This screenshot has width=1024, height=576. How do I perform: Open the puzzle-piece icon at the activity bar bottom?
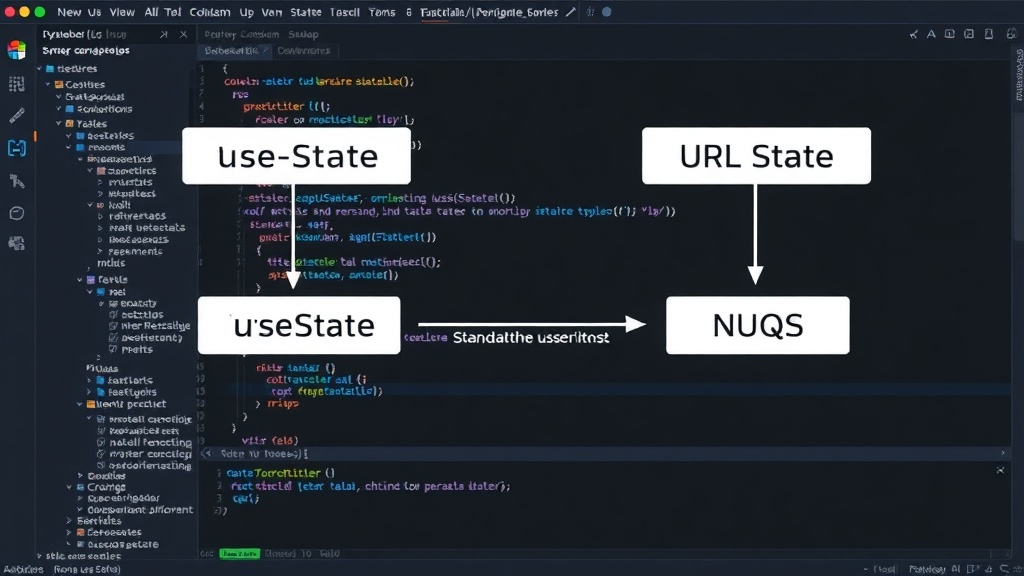pos(17,244)
